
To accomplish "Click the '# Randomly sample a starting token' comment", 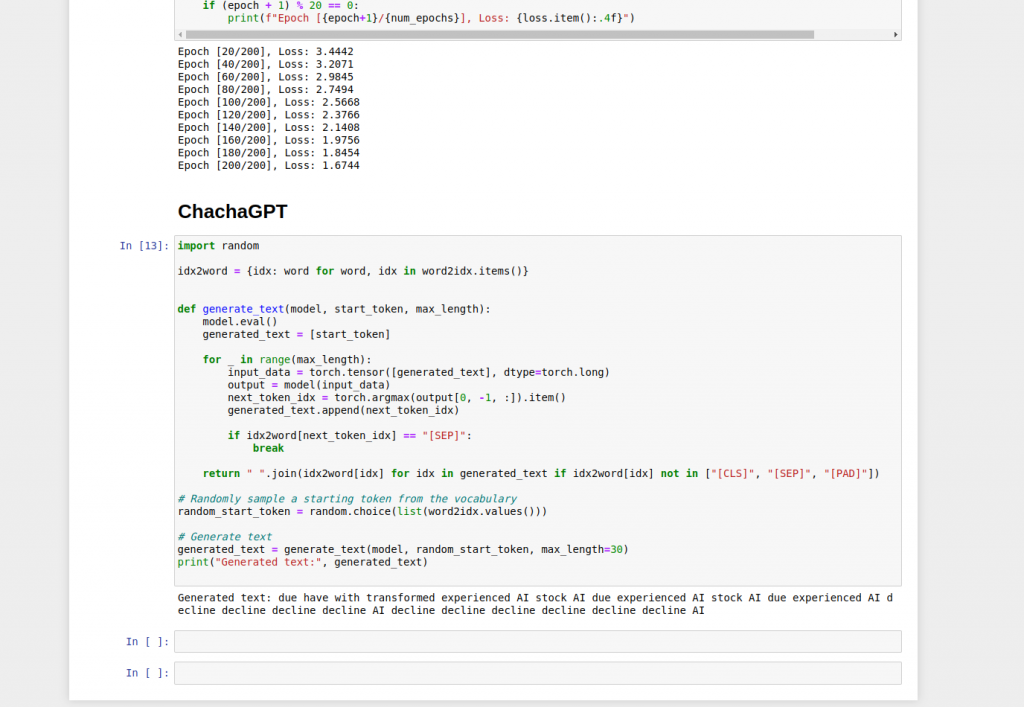I will coord(347,499).
